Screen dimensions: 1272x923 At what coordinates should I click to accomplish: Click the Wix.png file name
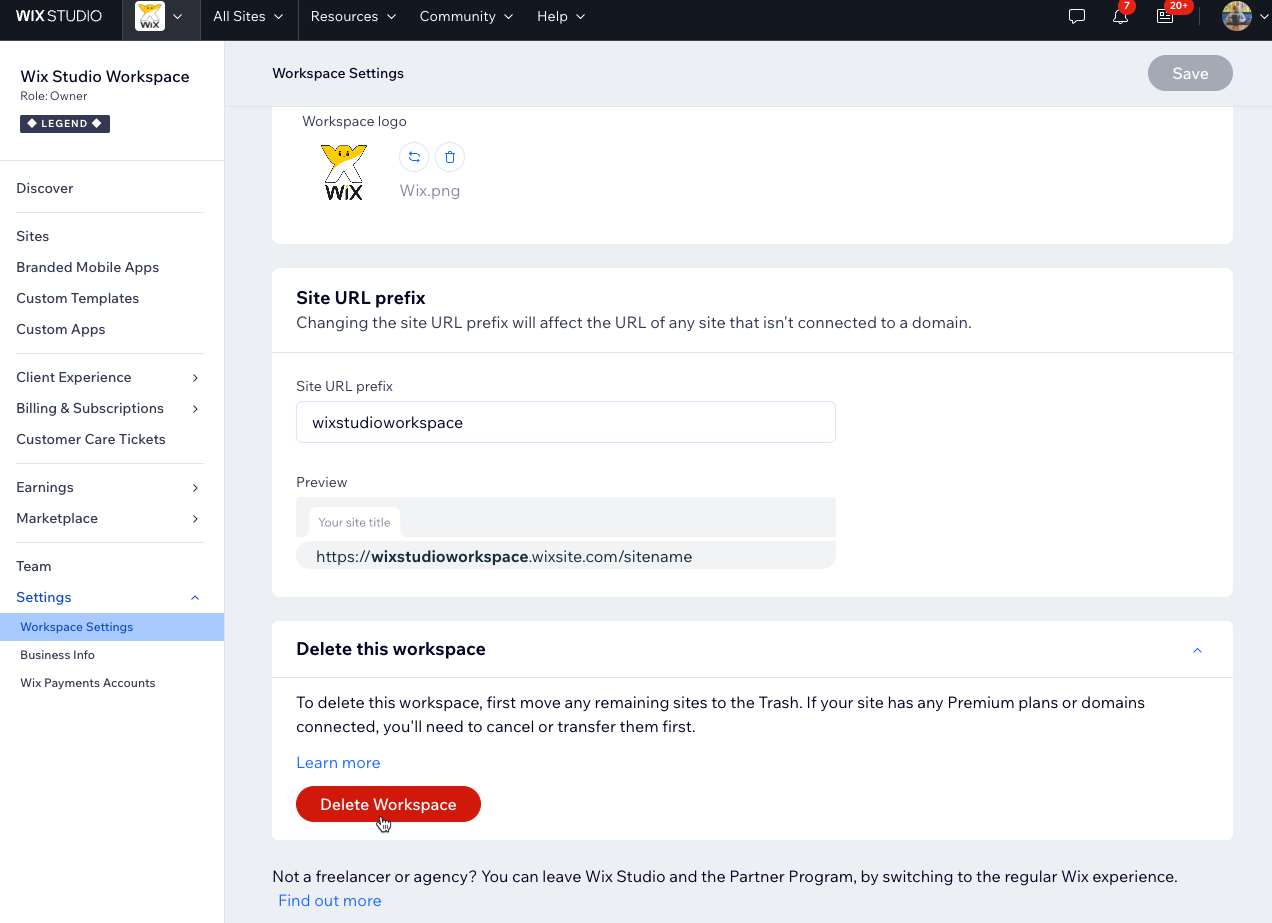[x=430, y=190]
